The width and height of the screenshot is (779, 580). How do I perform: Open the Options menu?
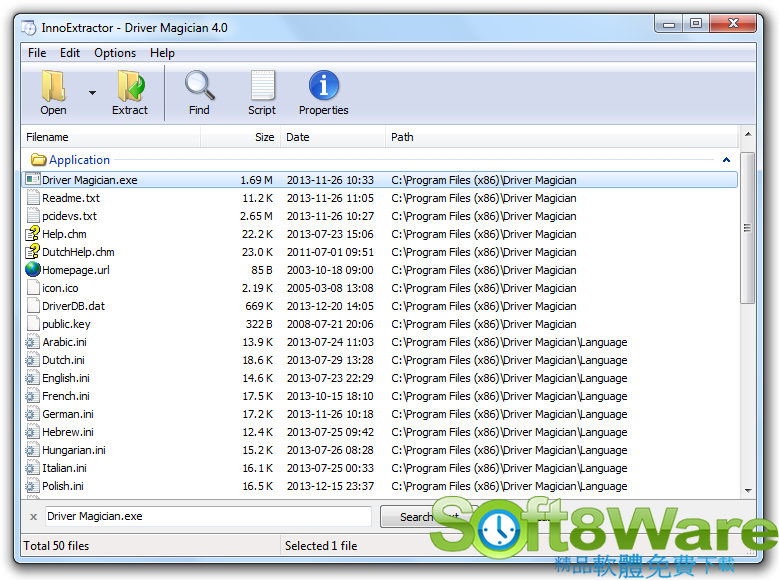tap(115, 53)
